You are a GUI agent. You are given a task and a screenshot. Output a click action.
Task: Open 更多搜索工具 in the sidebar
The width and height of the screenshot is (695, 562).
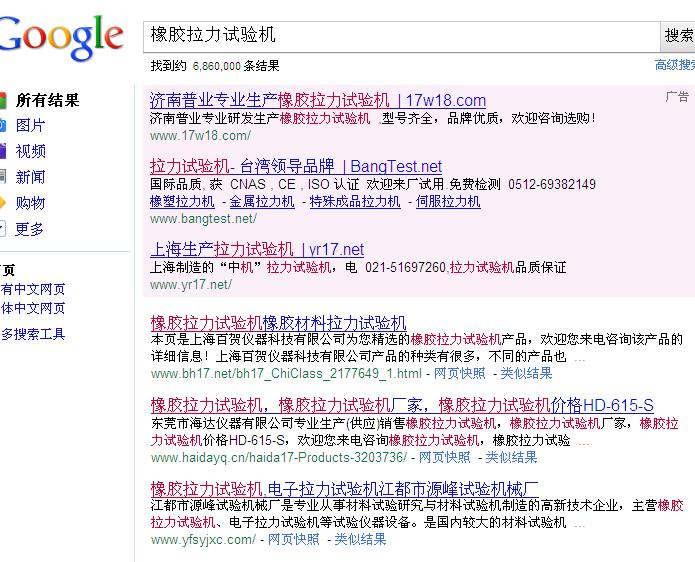click(33, 334)
